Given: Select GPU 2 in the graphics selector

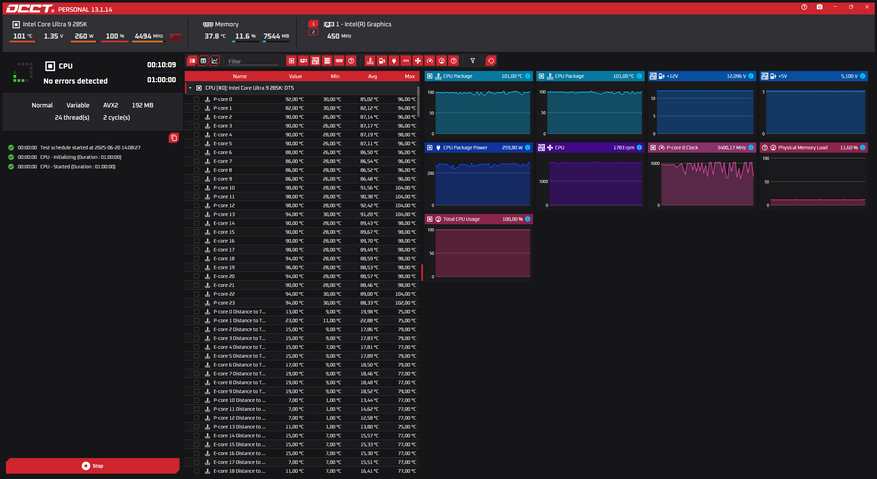Looking at the screenshot, I should coord(313,32).
